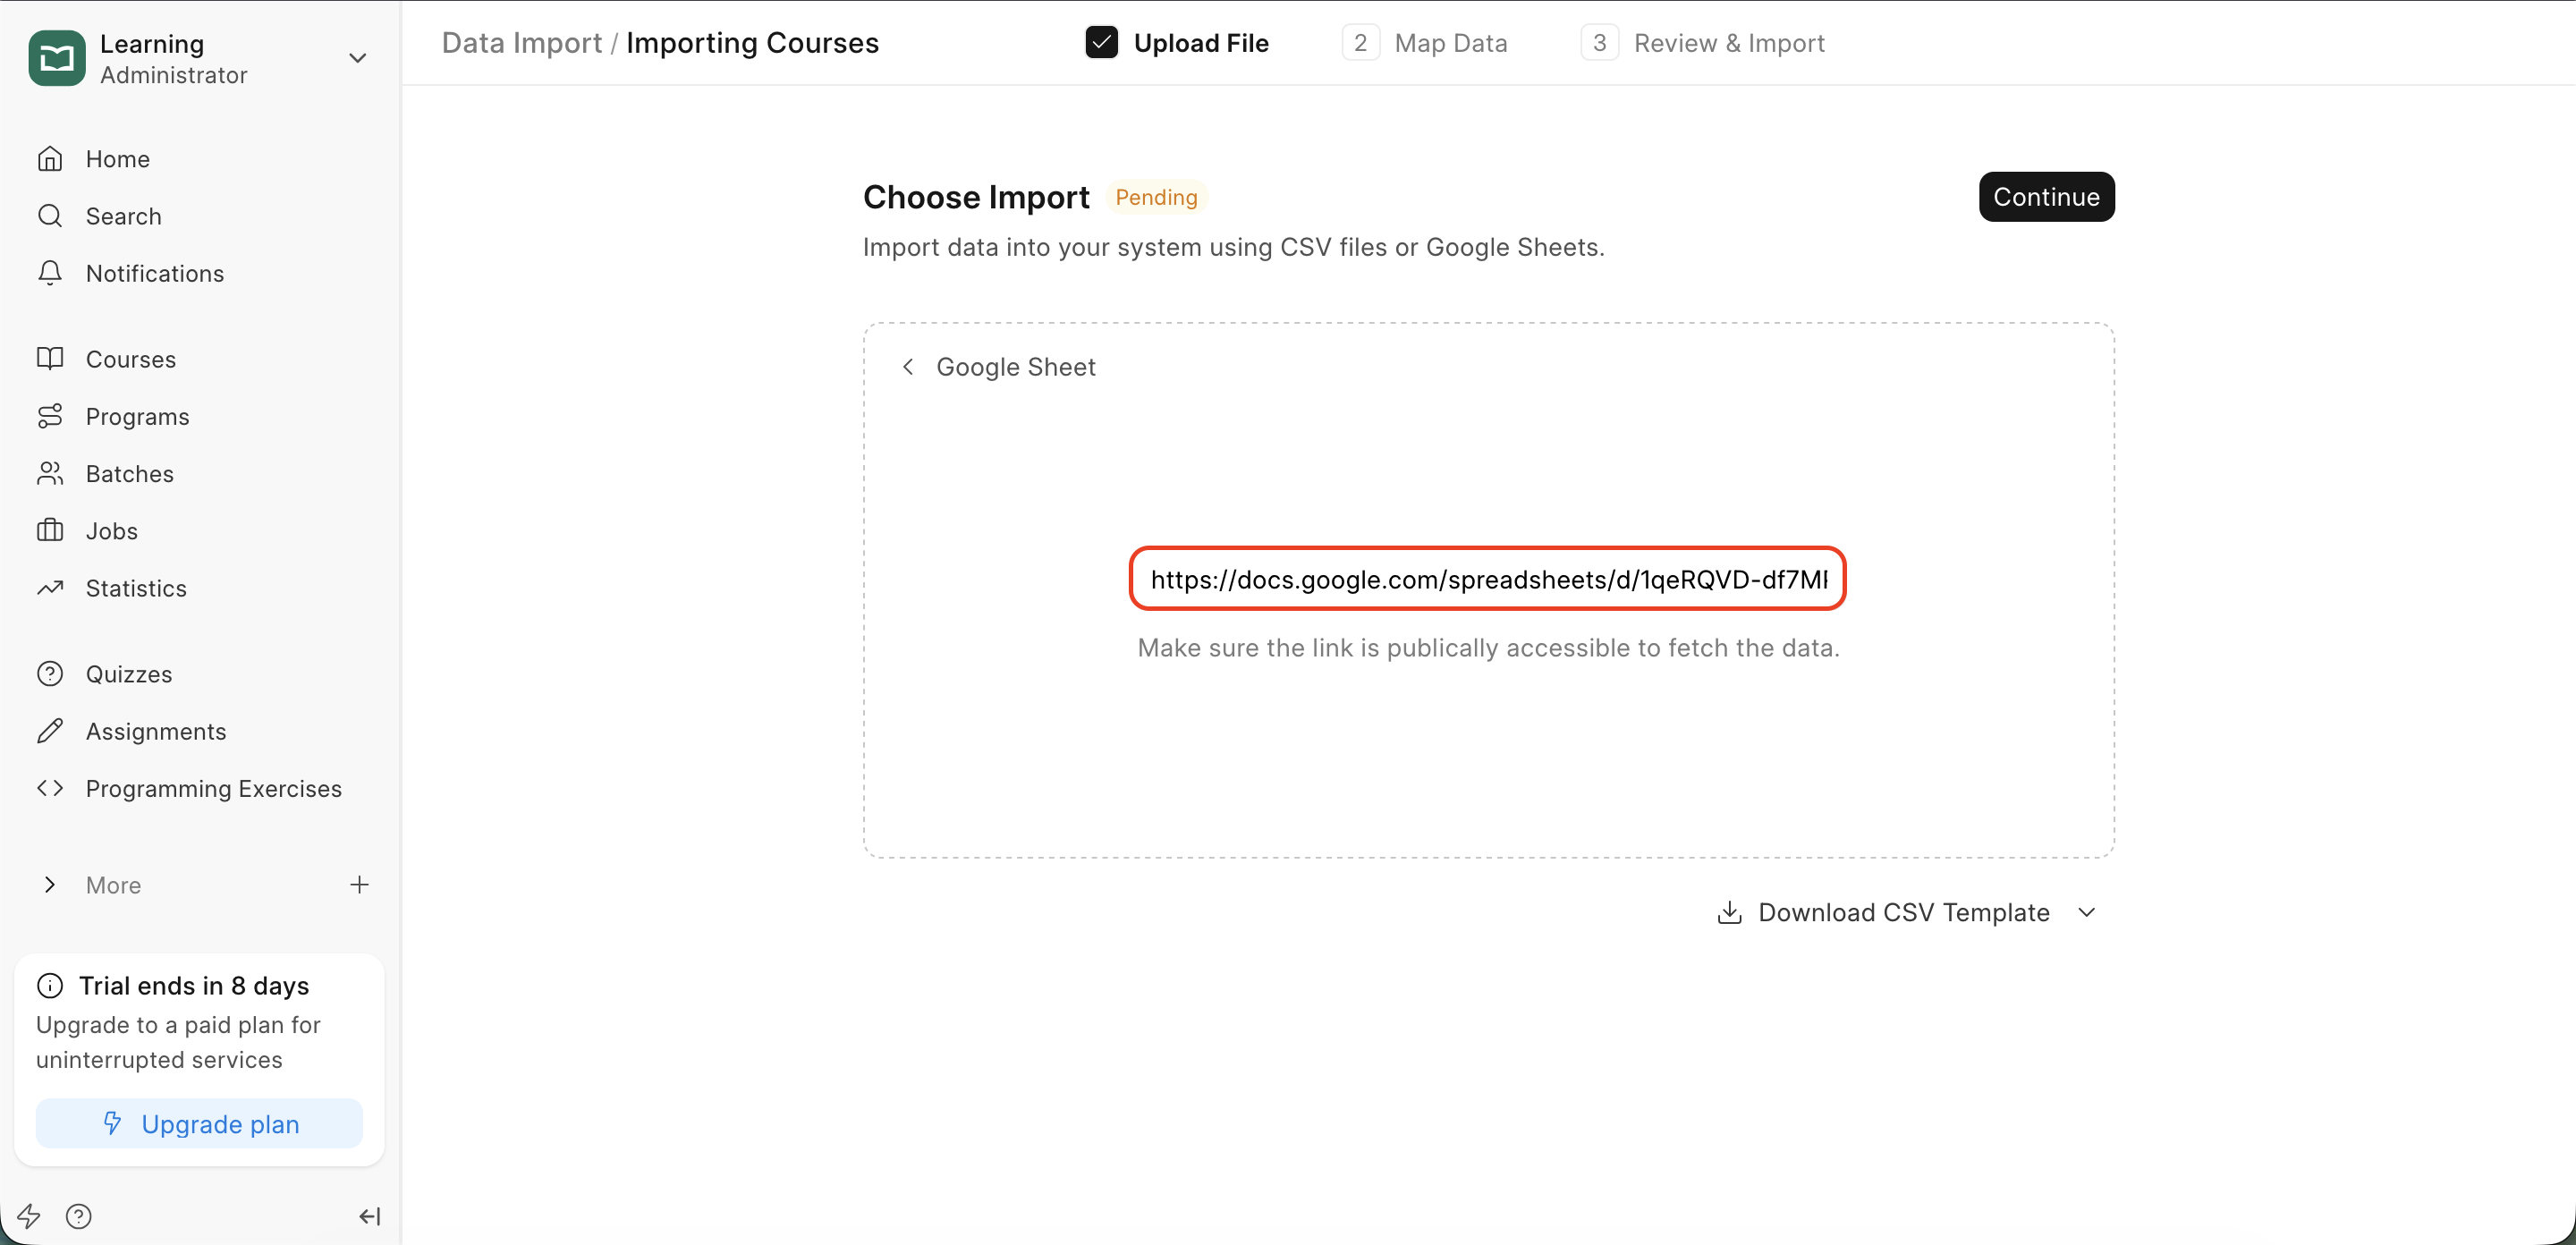
Task: Open Statistics trend icon
Action: pos(50,588)
